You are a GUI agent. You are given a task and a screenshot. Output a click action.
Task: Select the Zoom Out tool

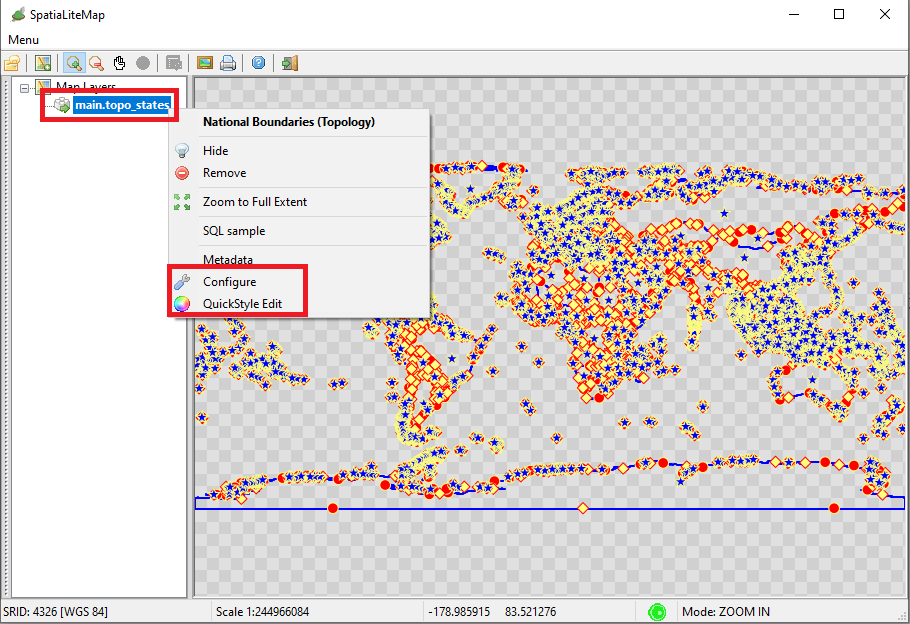coord(96,63)
